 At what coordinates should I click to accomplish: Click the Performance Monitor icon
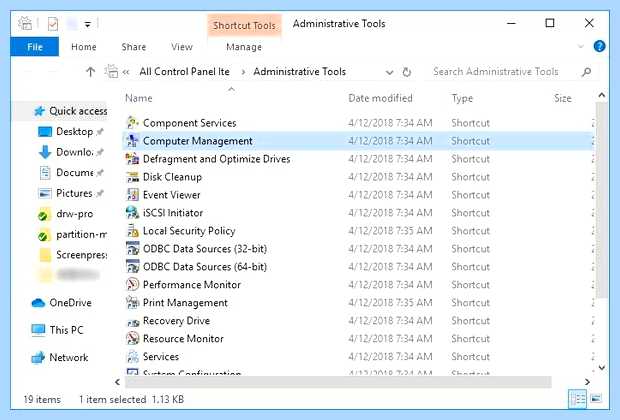[x=132, y=284]
